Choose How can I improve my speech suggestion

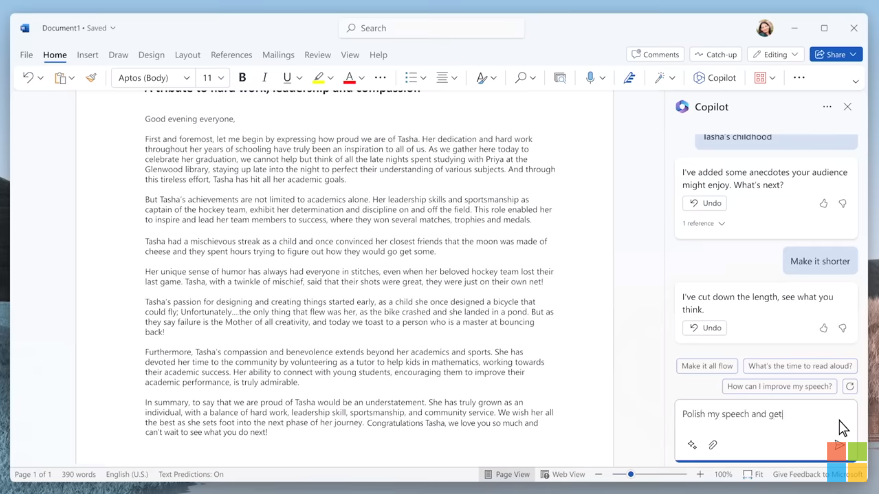[780, 386]
